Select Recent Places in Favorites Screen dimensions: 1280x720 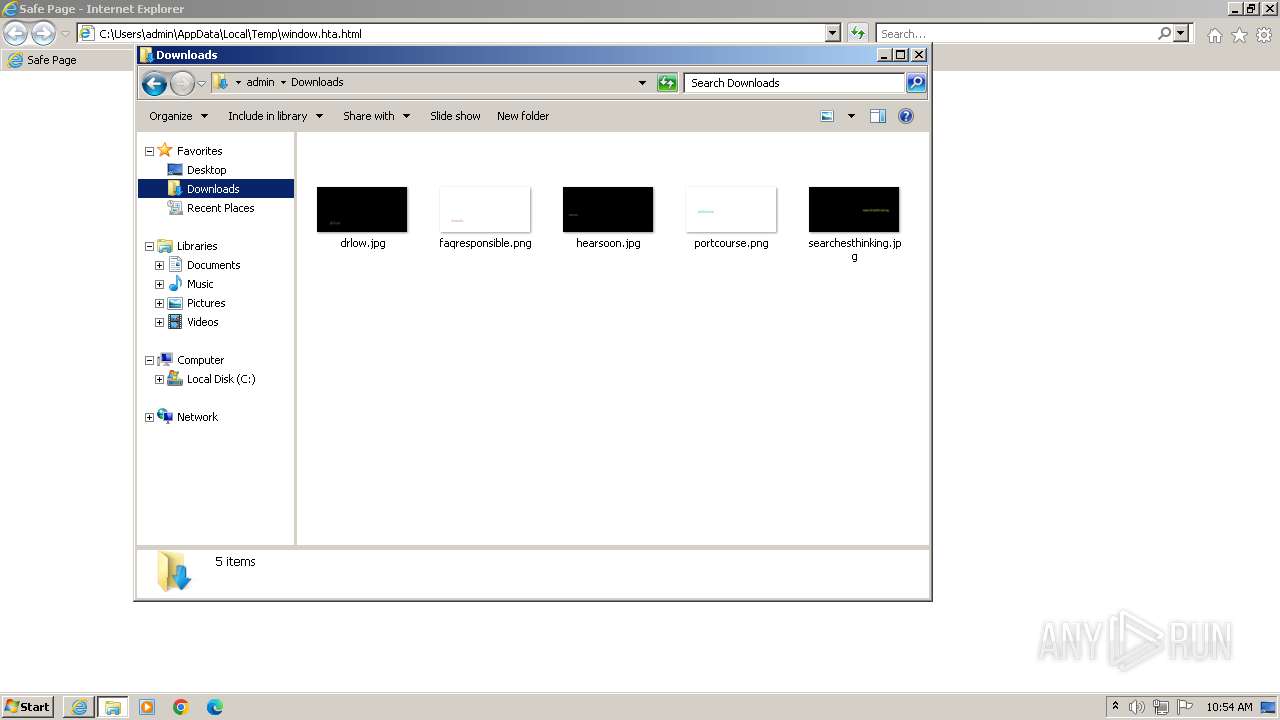tap(220, 208)
